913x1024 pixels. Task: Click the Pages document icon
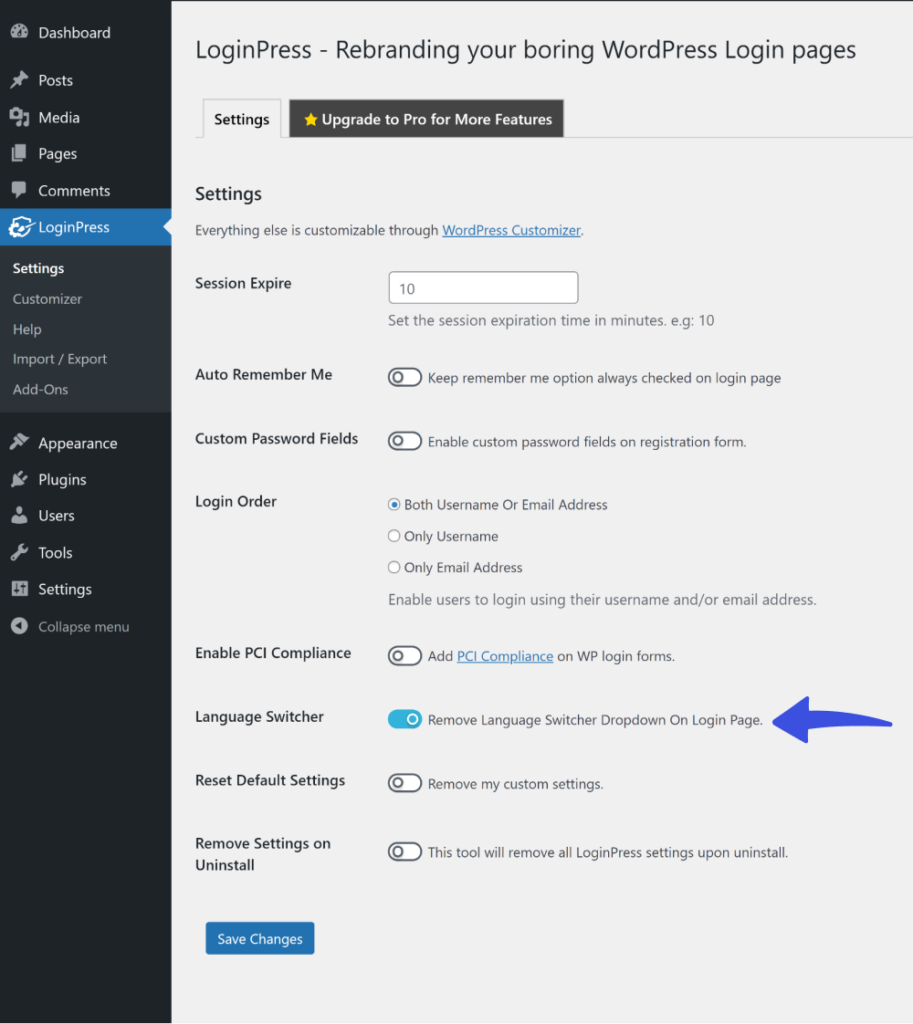tap(20, 153)
